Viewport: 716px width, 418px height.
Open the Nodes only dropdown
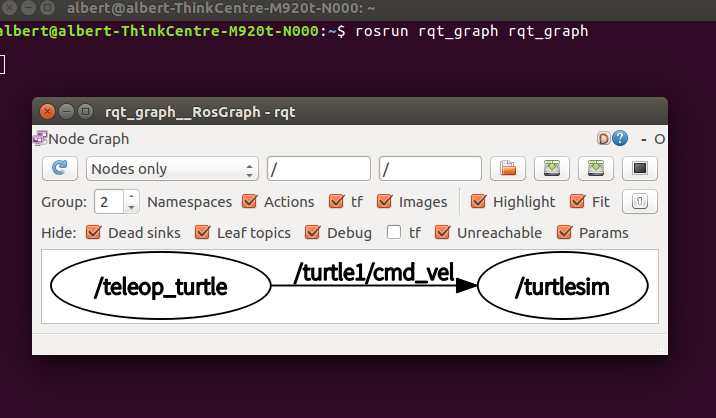172,169
